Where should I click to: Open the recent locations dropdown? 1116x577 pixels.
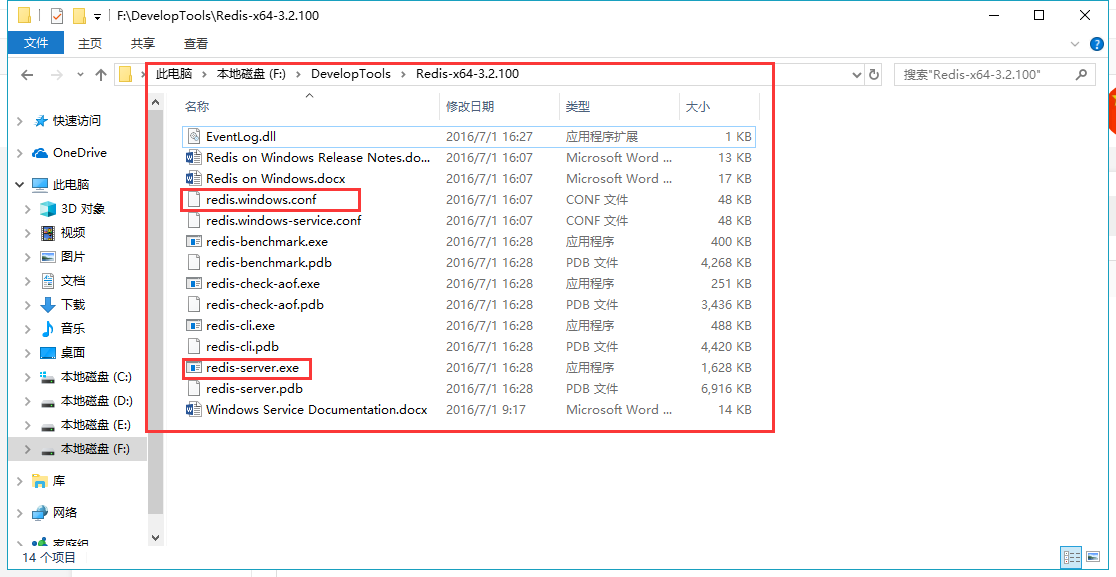click(80, 74)
